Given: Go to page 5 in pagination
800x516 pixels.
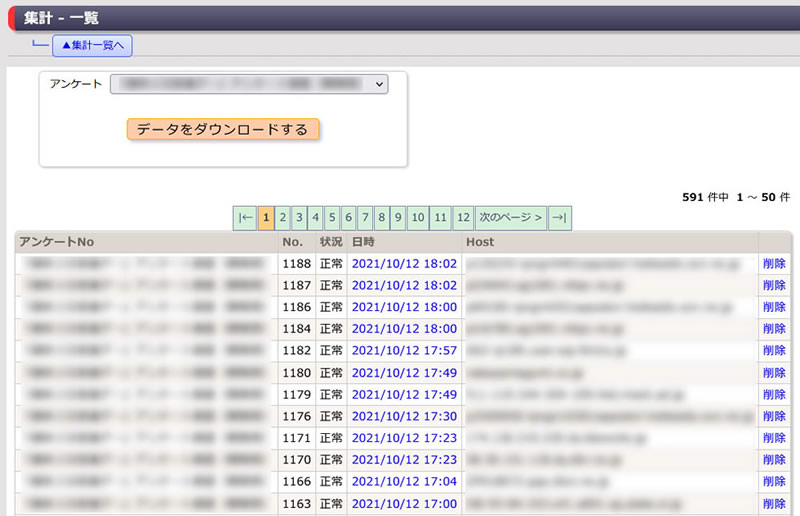Looking at the screenshot, I should coord(332,218).
